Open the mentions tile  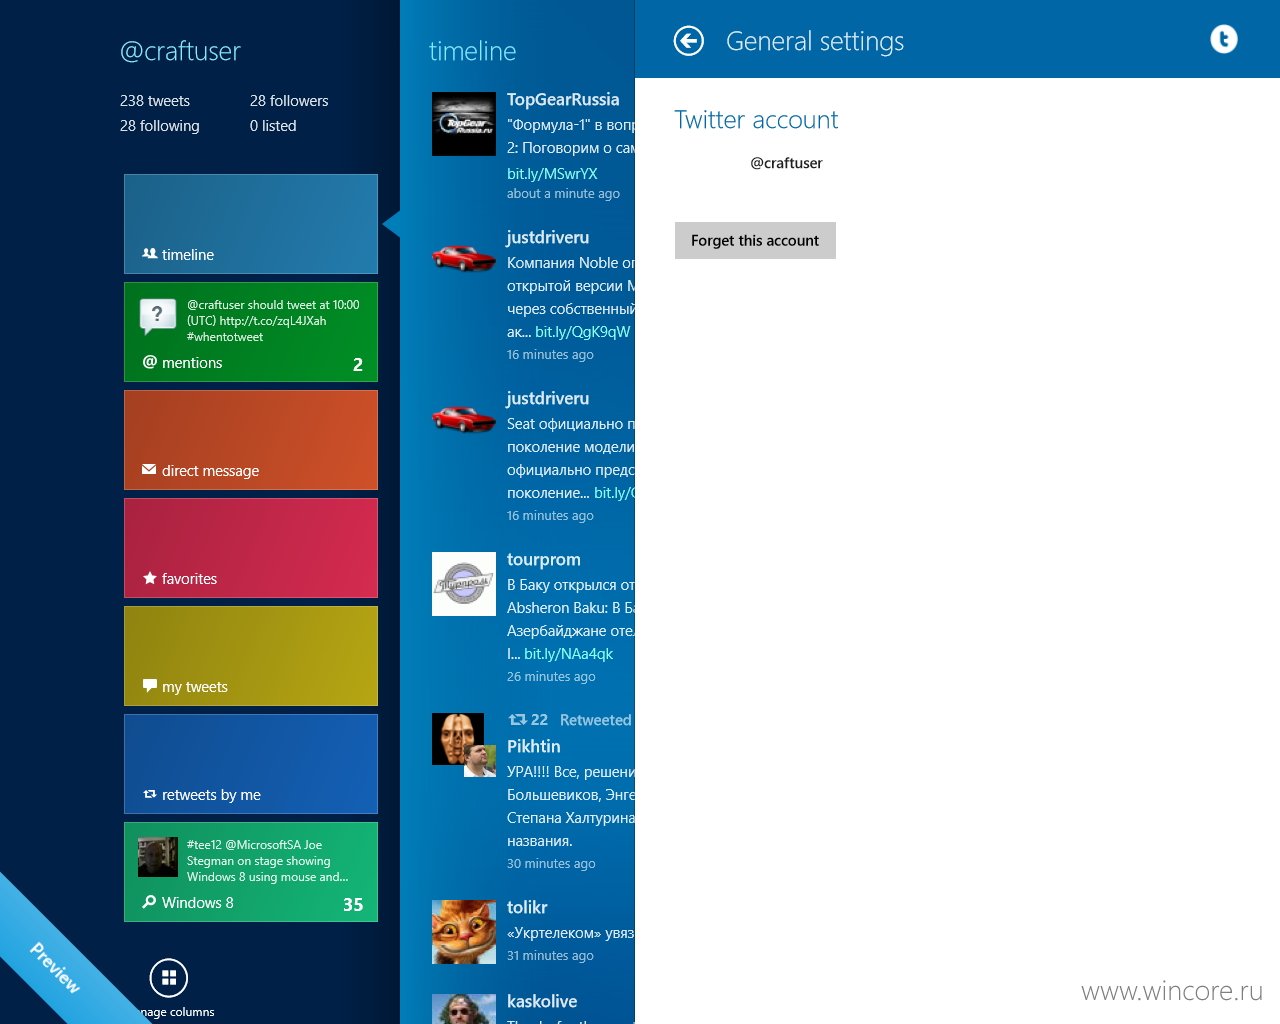point(251,332)
